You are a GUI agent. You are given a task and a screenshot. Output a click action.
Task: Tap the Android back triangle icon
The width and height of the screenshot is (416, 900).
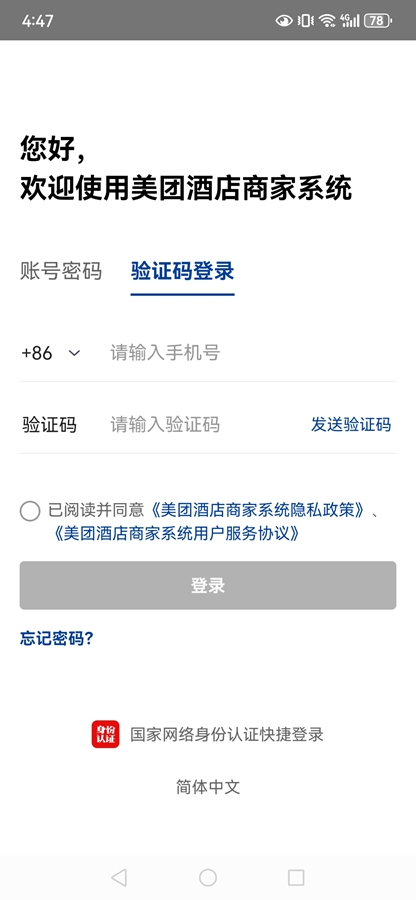coord(119,877)
